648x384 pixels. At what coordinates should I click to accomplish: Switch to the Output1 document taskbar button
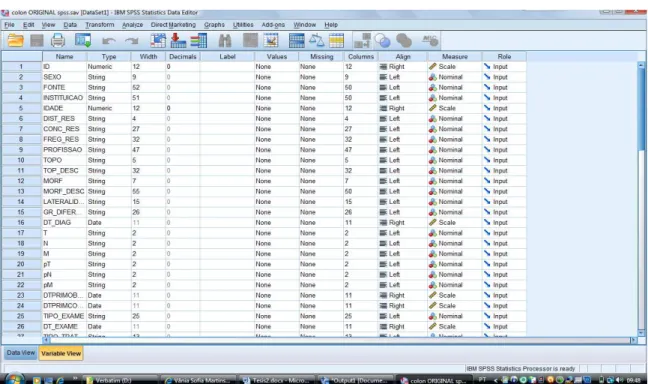coord(355,380)
